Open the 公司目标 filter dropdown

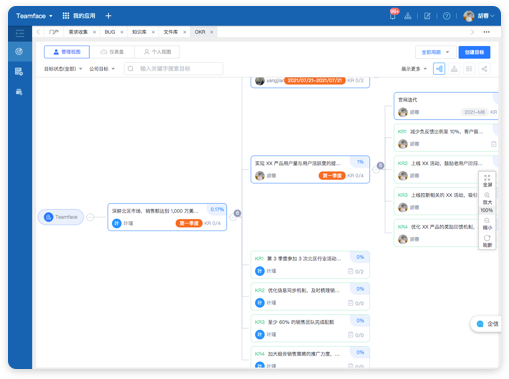click(x=102, y=69)
